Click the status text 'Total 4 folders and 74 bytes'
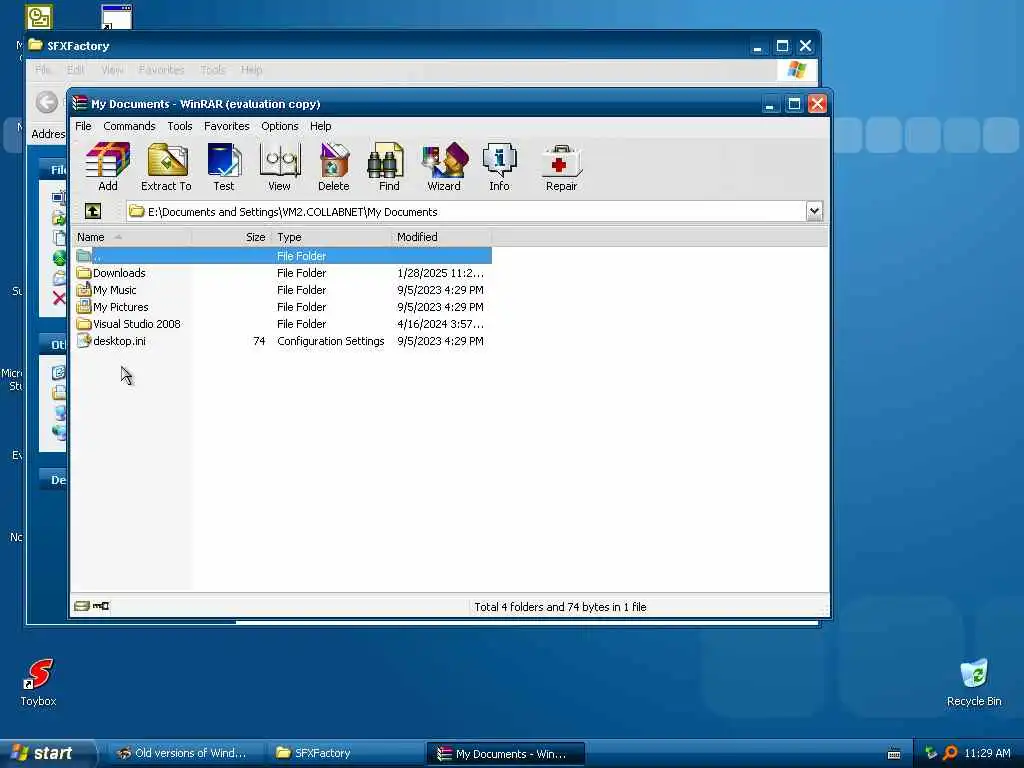1024x768 pixels. pos(560,607)
